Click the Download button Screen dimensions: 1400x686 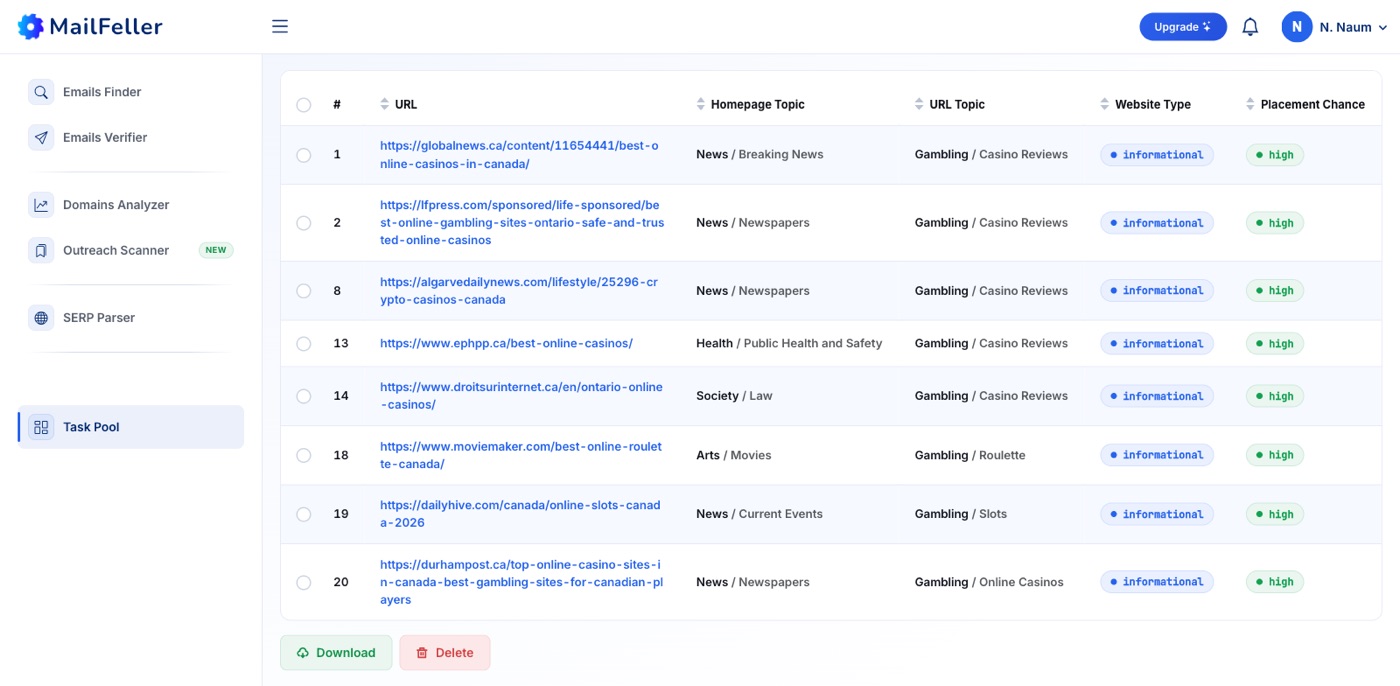[x=336, y=653]
